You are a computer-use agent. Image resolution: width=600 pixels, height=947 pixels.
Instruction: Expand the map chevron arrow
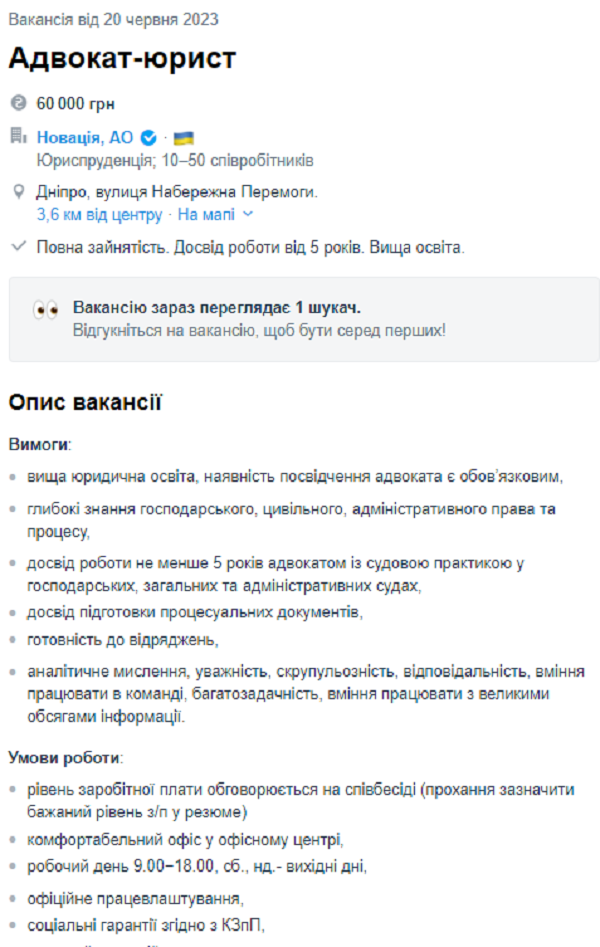point(248,214)
